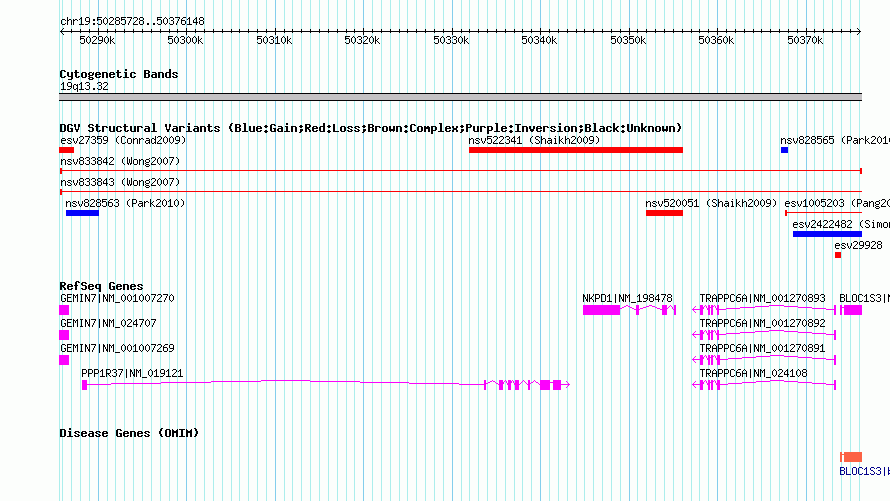
Task: Select the nsv833842 (Wong2007) red line
Action: coord(461,171)
